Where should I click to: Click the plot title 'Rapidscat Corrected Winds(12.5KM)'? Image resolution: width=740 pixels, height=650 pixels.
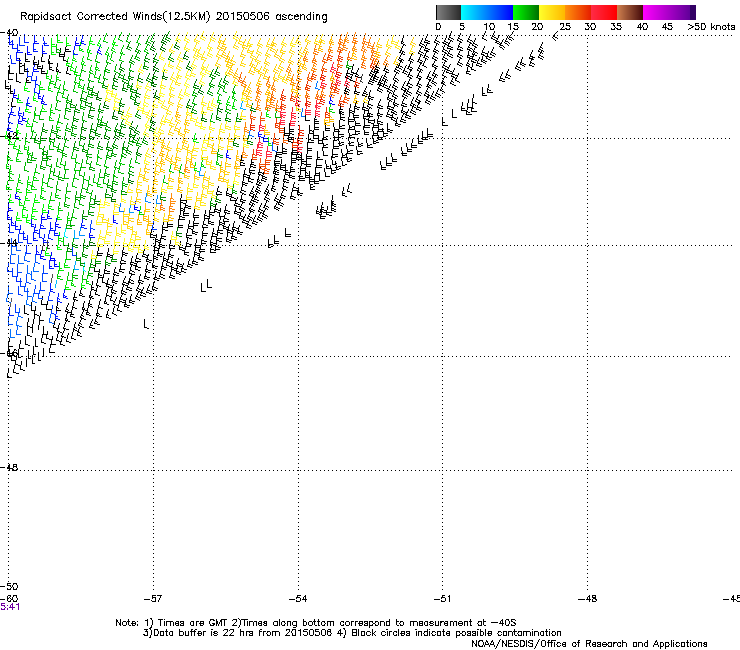pos(115,17)
